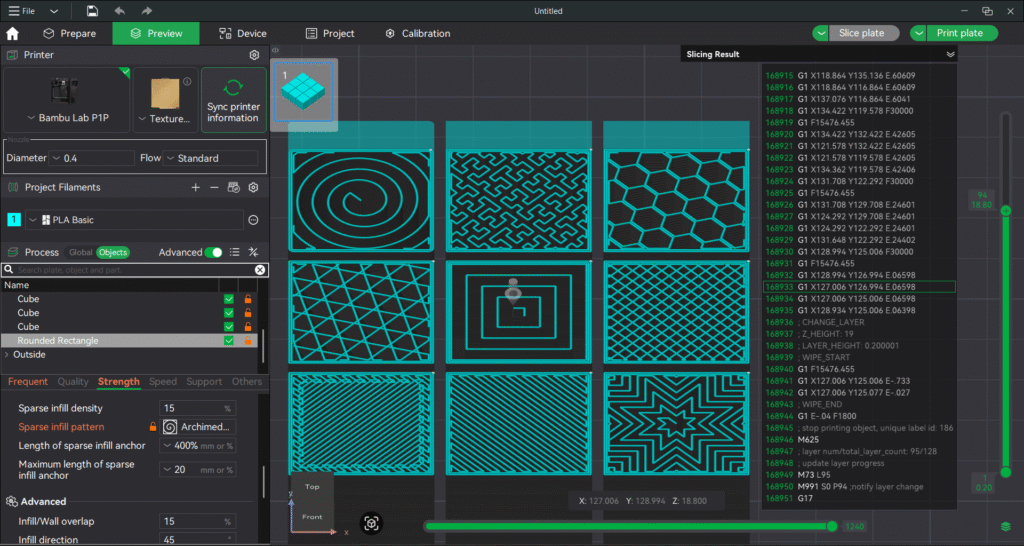
Task: Open the Speed settings tab
Action: [x=163, y=381]
